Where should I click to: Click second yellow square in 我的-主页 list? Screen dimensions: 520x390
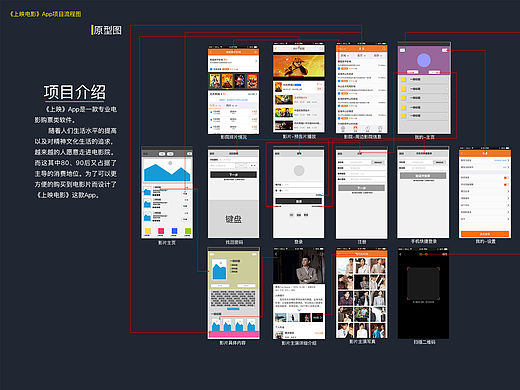click(403, 89)
